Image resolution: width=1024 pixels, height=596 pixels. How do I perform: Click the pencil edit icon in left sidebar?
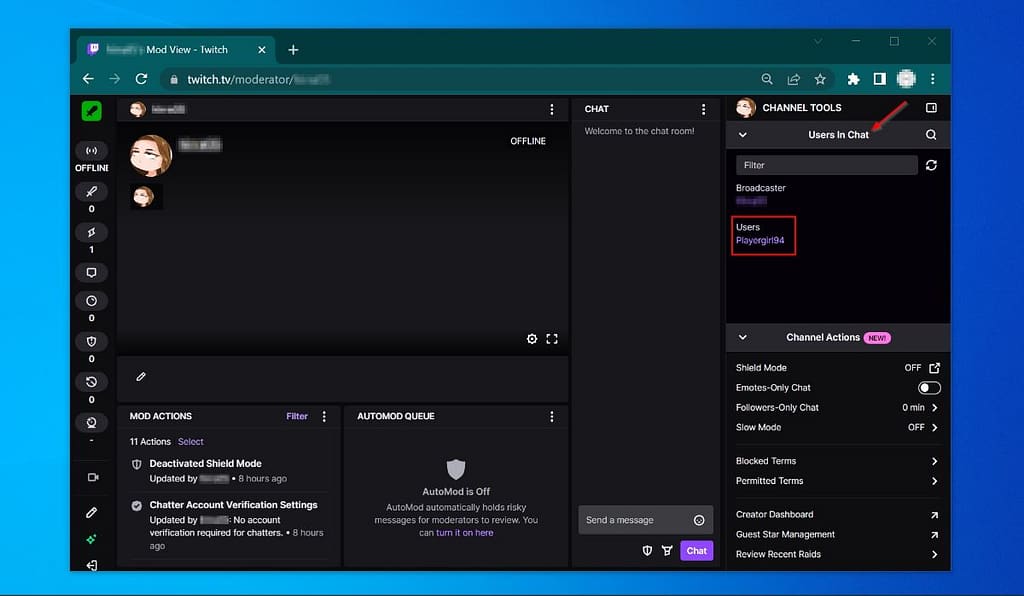(x=91, y=512)
